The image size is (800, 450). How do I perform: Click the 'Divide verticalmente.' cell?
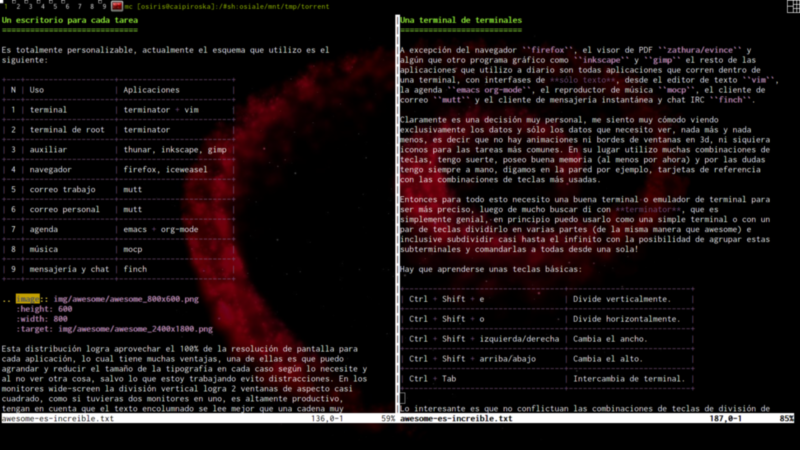pos(622,299)
